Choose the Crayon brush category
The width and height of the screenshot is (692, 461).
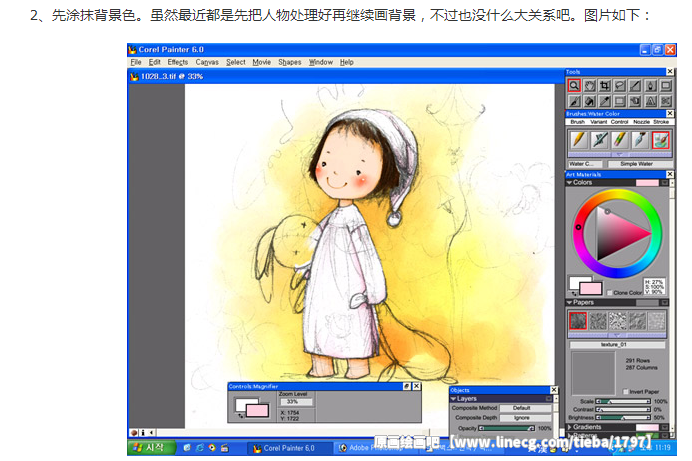pos(620,140)
